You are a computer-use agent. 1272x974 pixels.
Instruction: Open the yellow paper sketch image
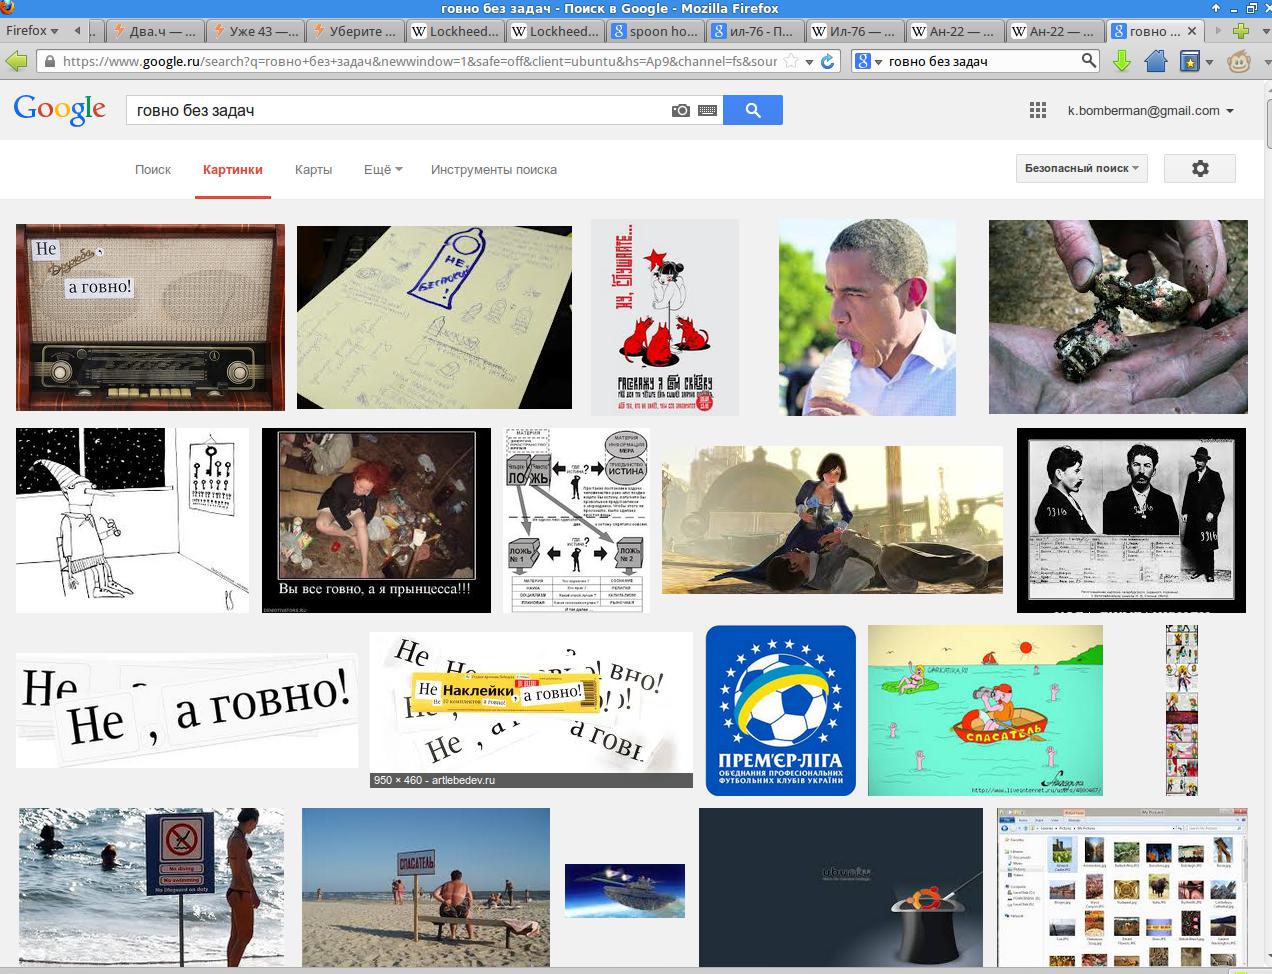coord(434,317)
